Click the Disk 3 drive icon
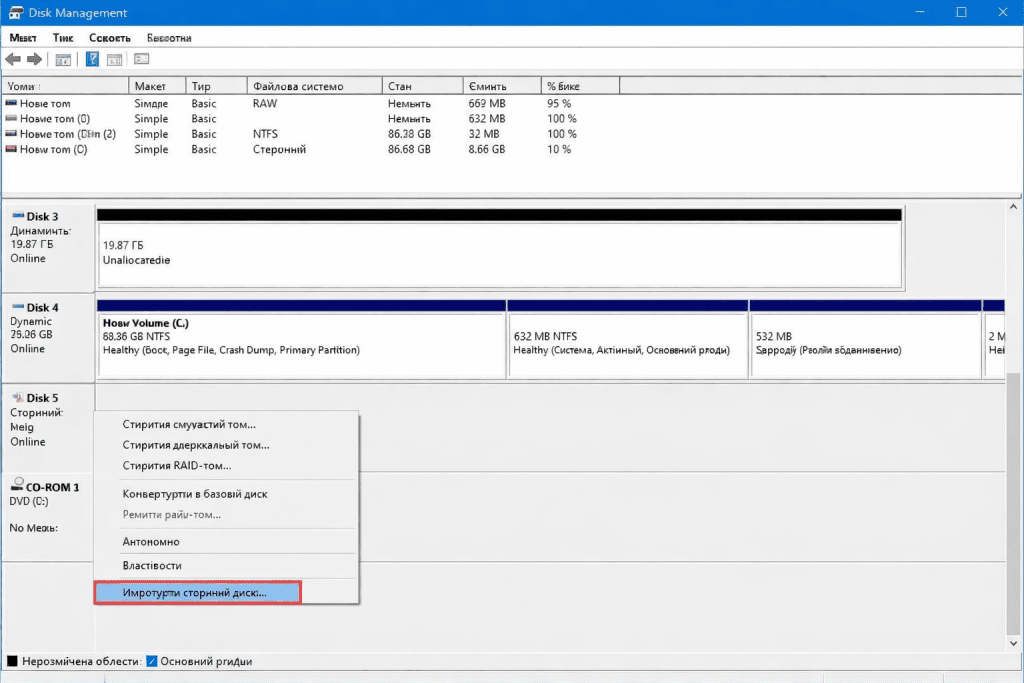This screenshot has height=683, width=1024. tap(16, 216)
